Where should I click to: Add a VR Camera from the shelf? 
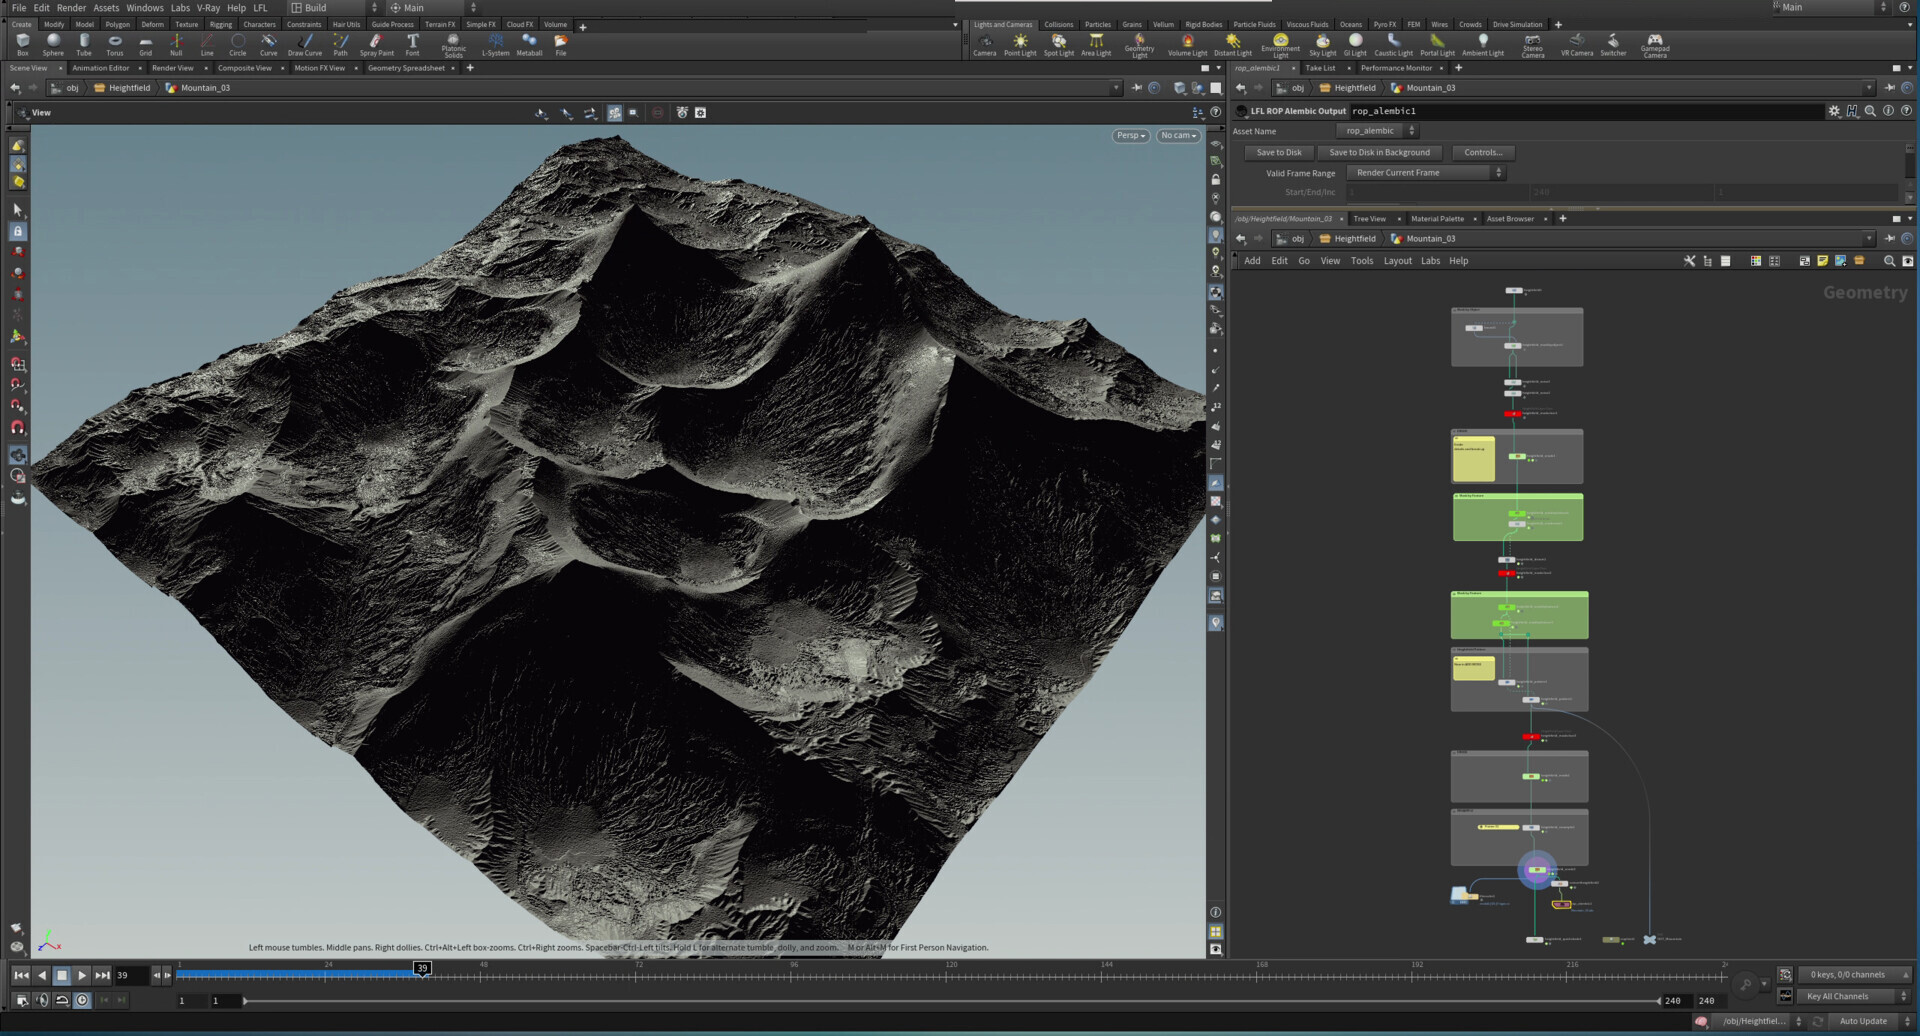(1576, 42)
